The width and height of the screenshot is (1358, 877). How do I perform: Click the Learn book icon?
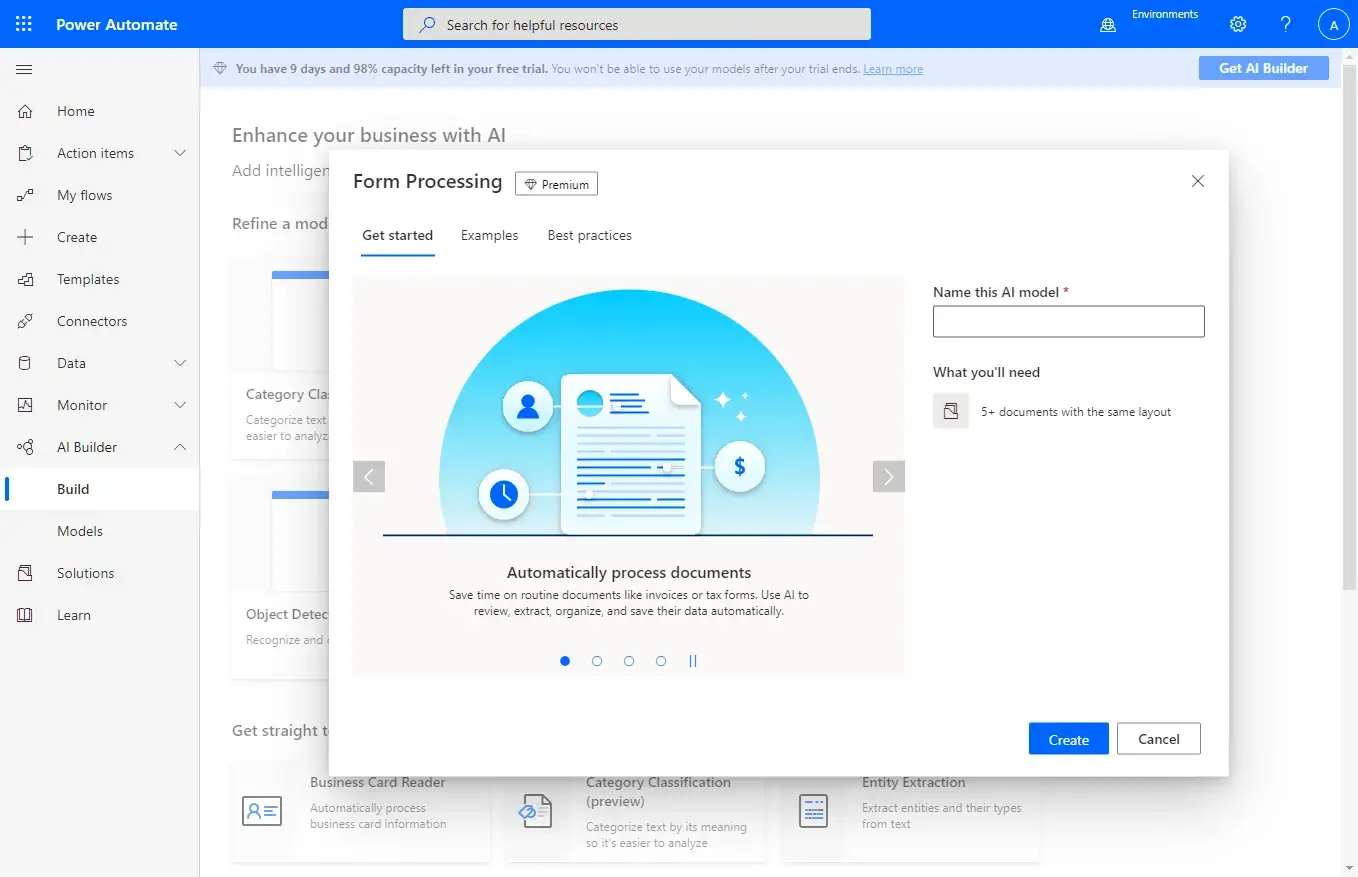pyautogui.click(x=26, y=615)
